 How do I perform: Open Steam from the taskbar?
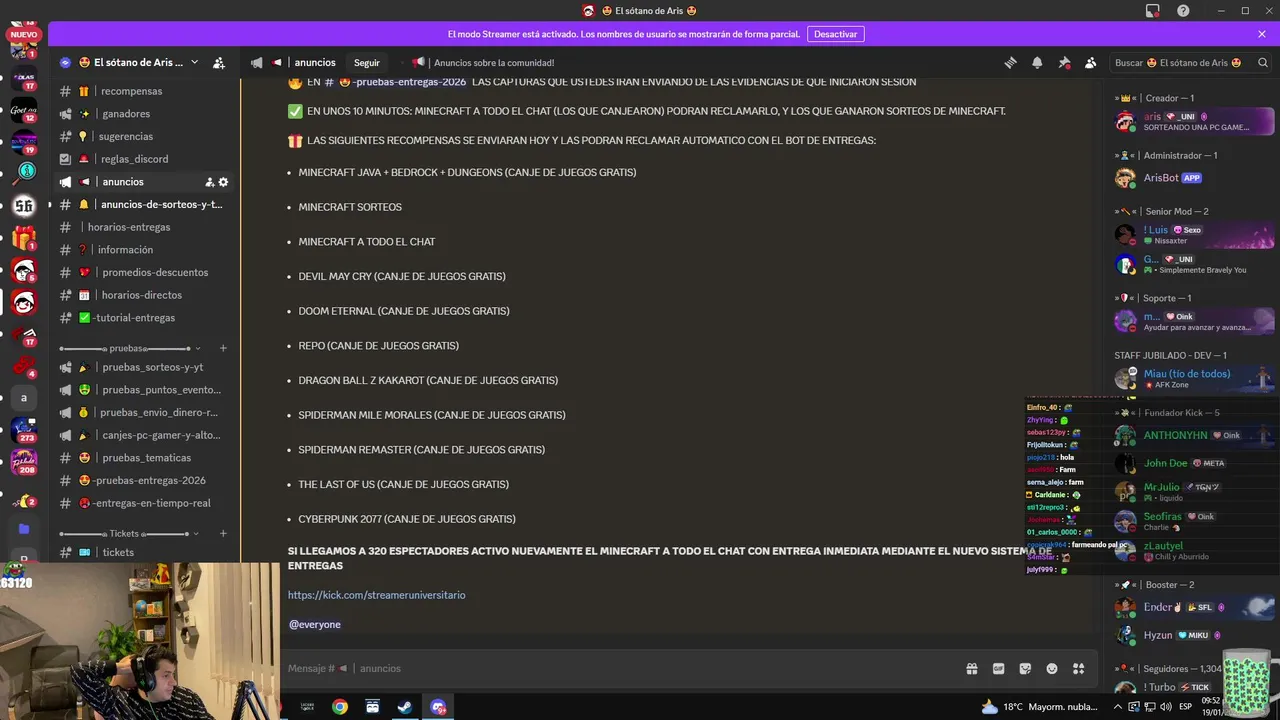(x=405, y=707)
